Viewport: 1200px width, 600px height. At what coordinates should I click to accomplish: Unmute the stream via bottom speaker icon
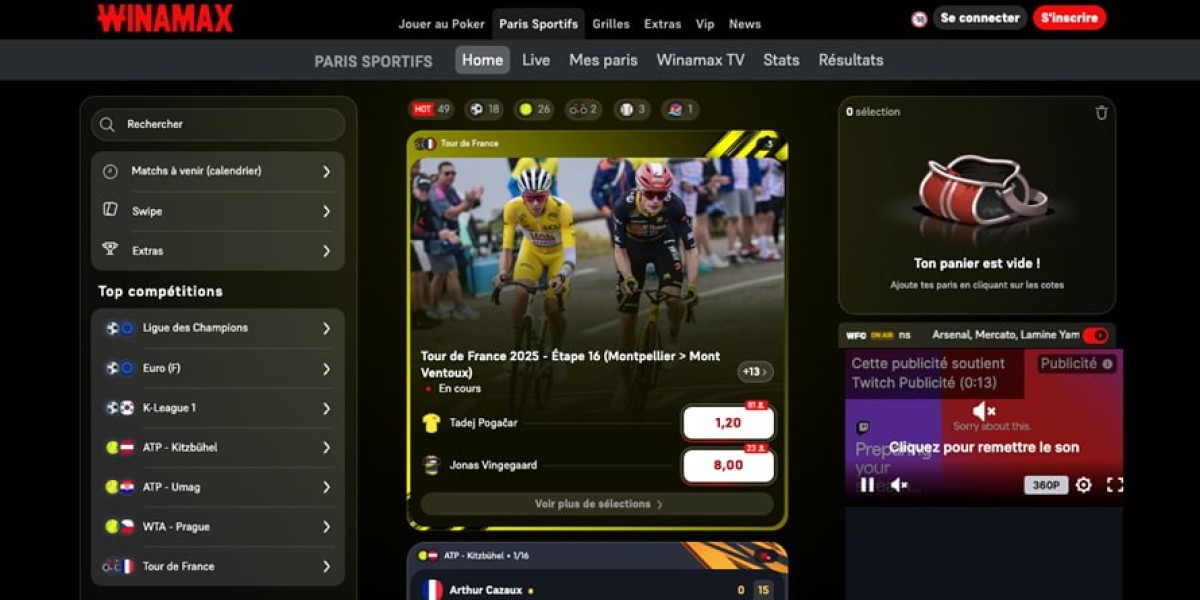(899, 485)
